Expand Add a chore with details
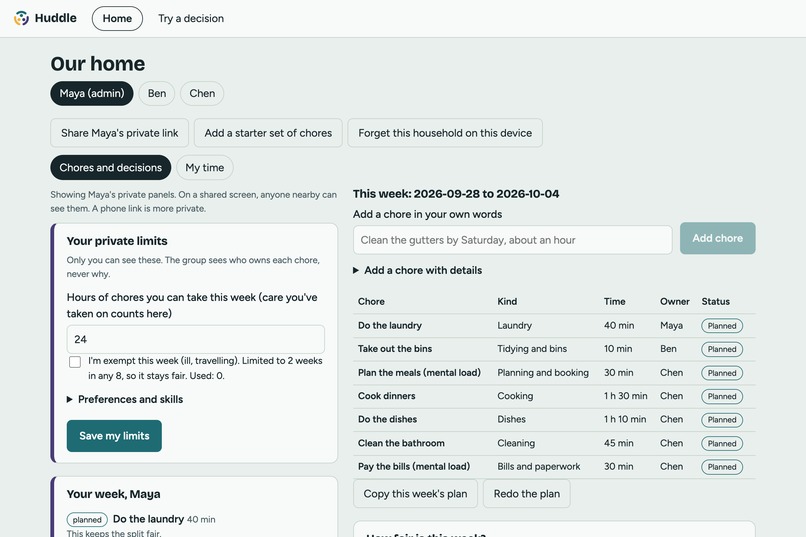 tap(418, 270)
